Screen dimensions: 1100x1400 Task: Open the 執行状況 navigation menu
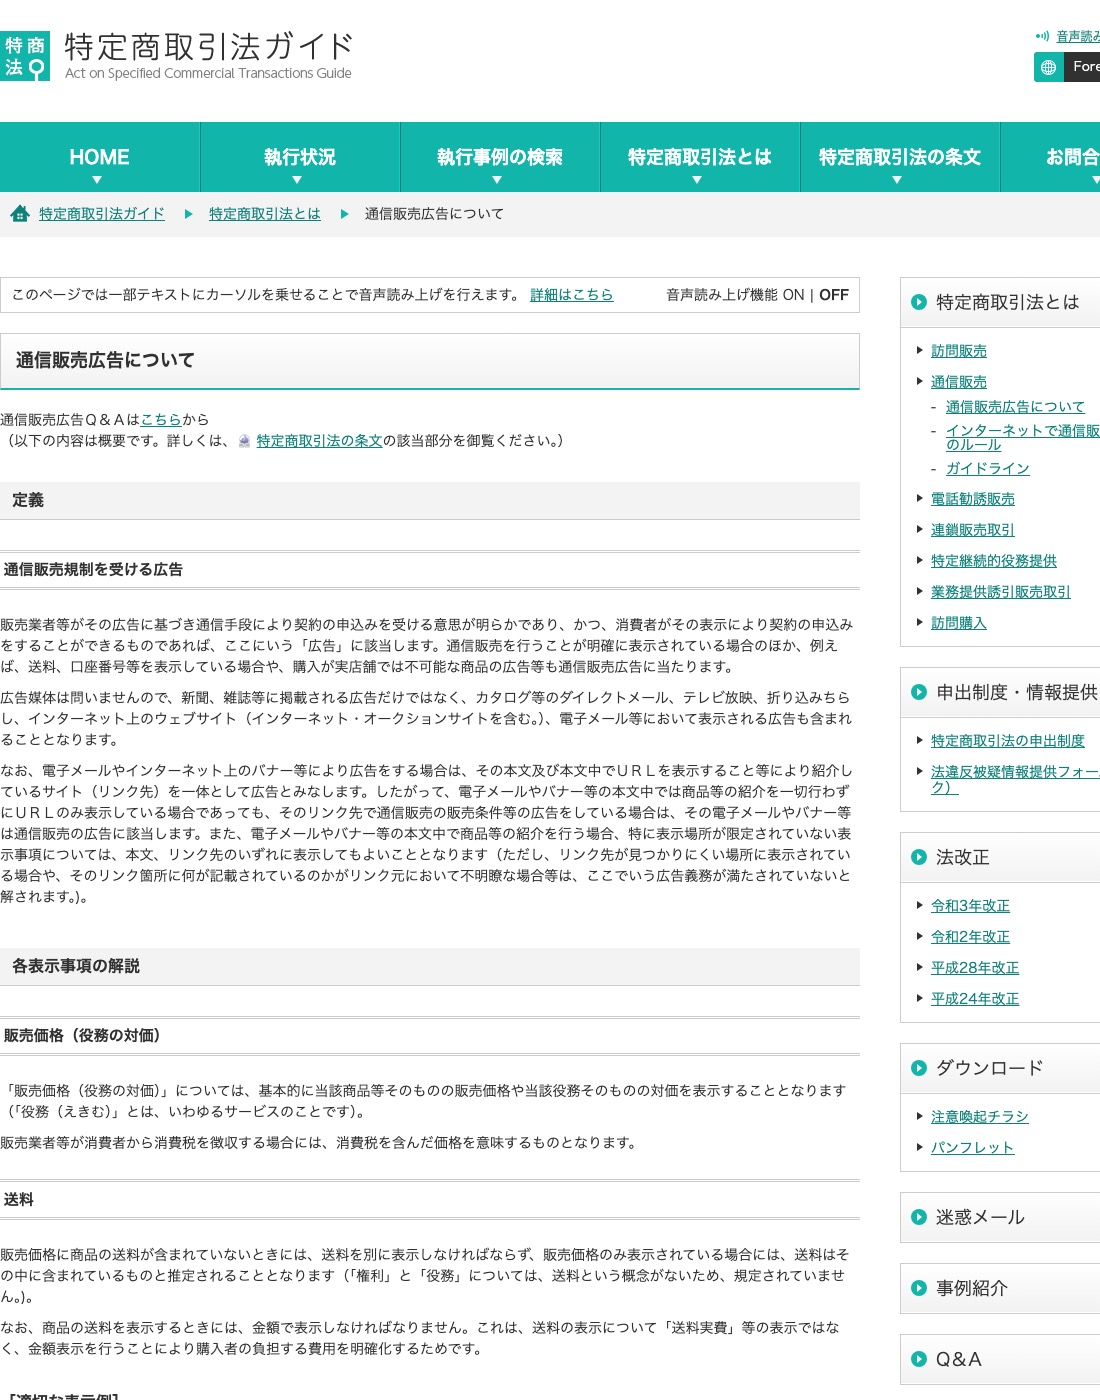[300, 157]
